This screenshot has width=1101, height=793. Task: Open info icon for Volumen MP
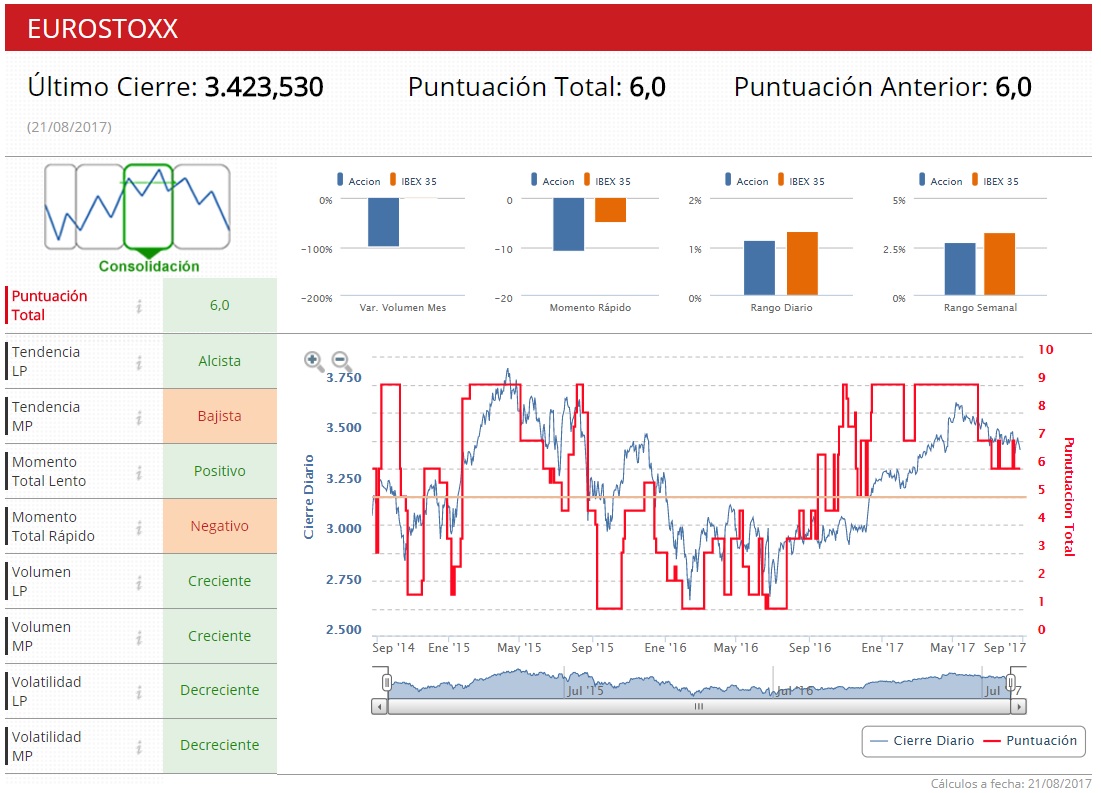[139, 637]
